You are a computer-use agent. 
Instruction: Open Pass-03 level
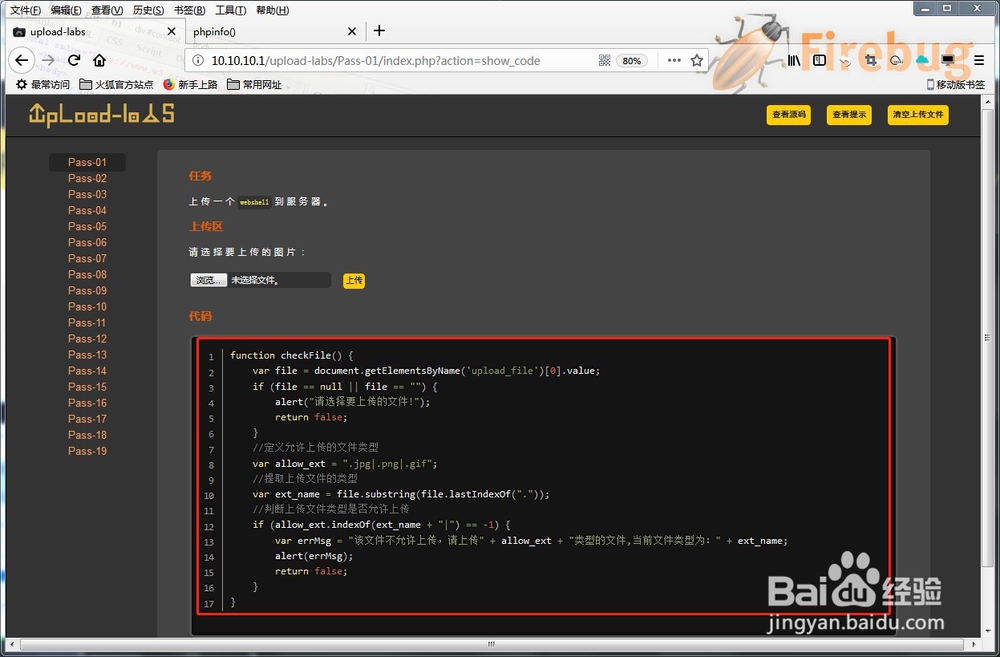(x=87, y=194)
